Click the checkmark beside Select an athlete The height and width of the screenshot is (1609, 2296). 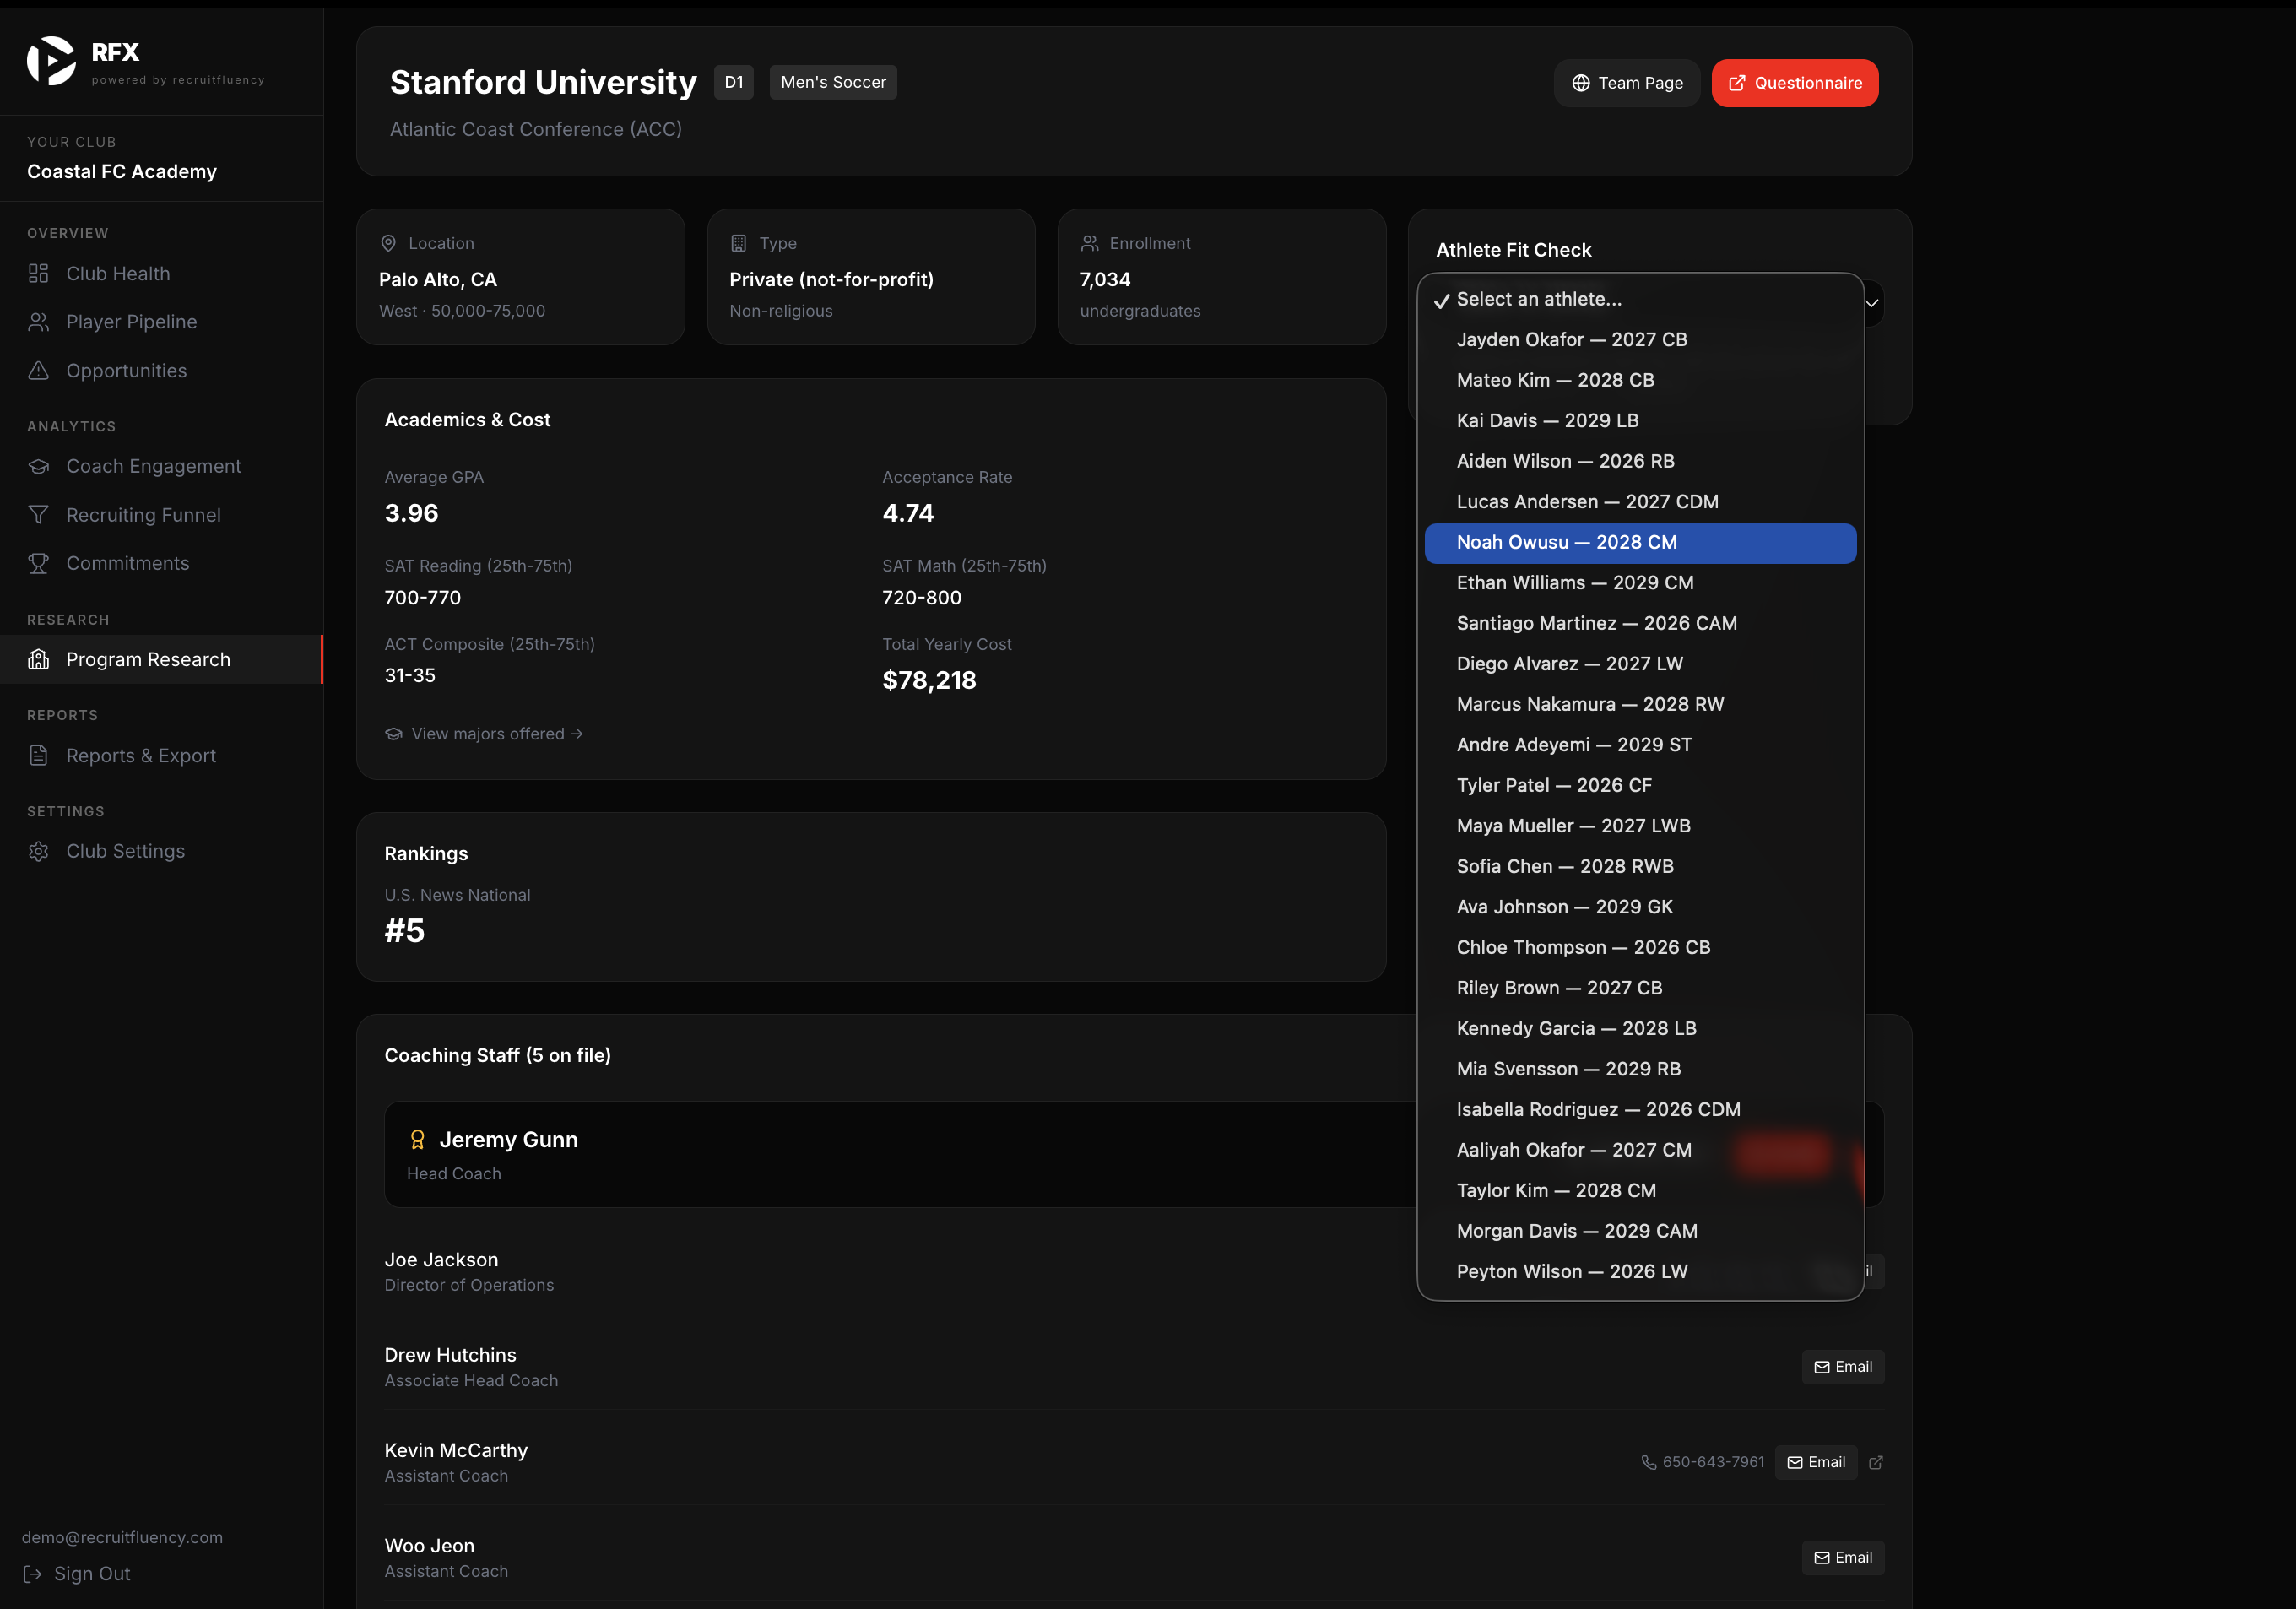coord(1441,300)
